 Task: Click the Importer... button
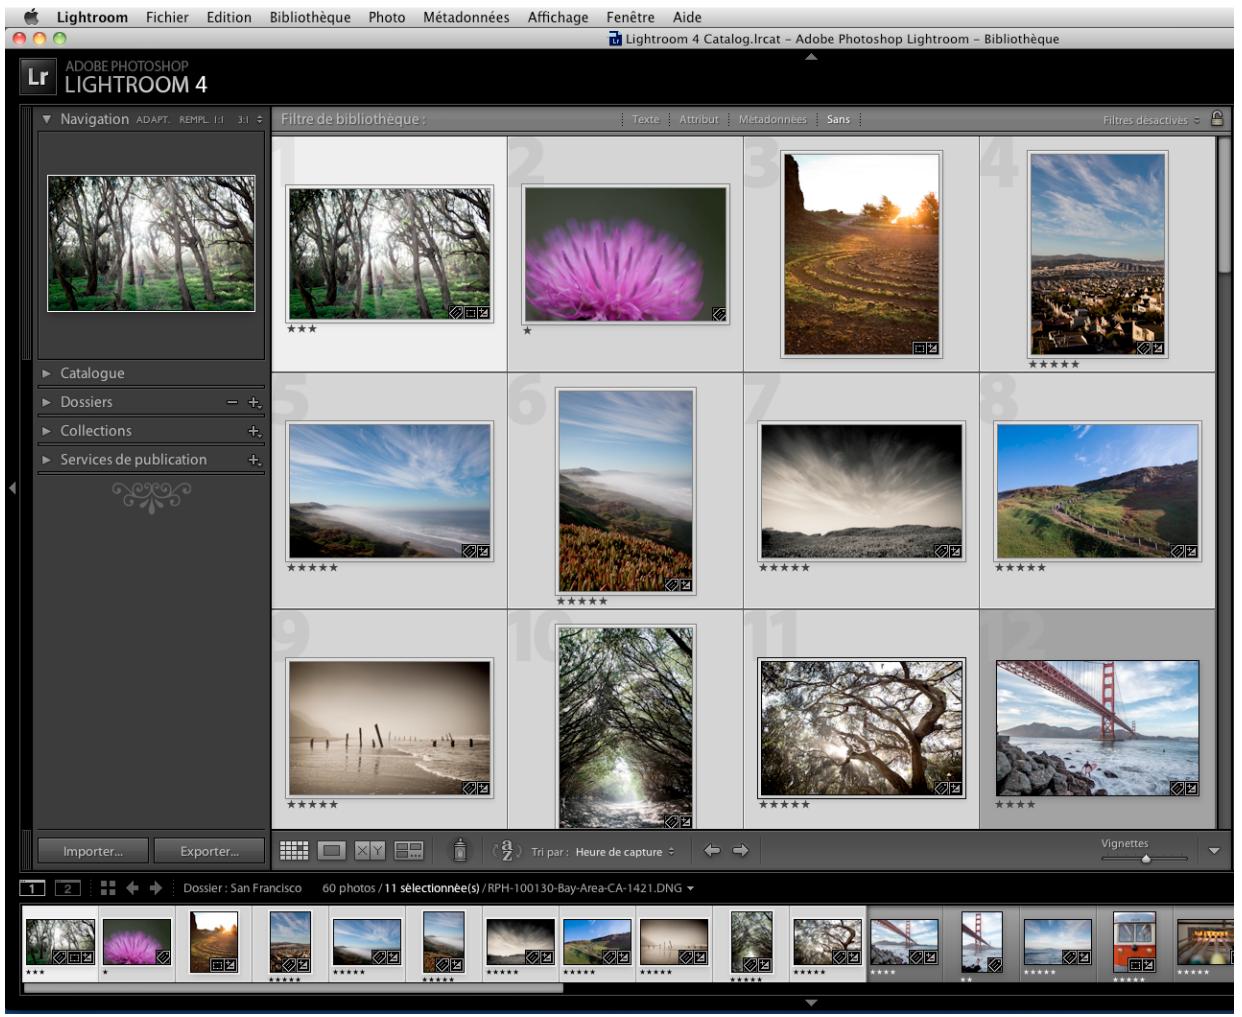click(x=93, y=851)
